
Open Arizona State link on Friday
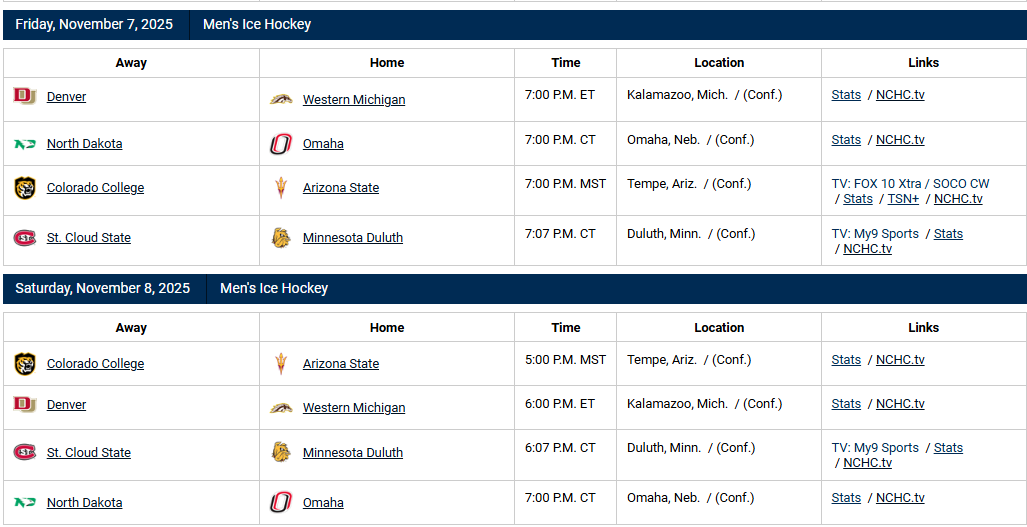(341, 187)
